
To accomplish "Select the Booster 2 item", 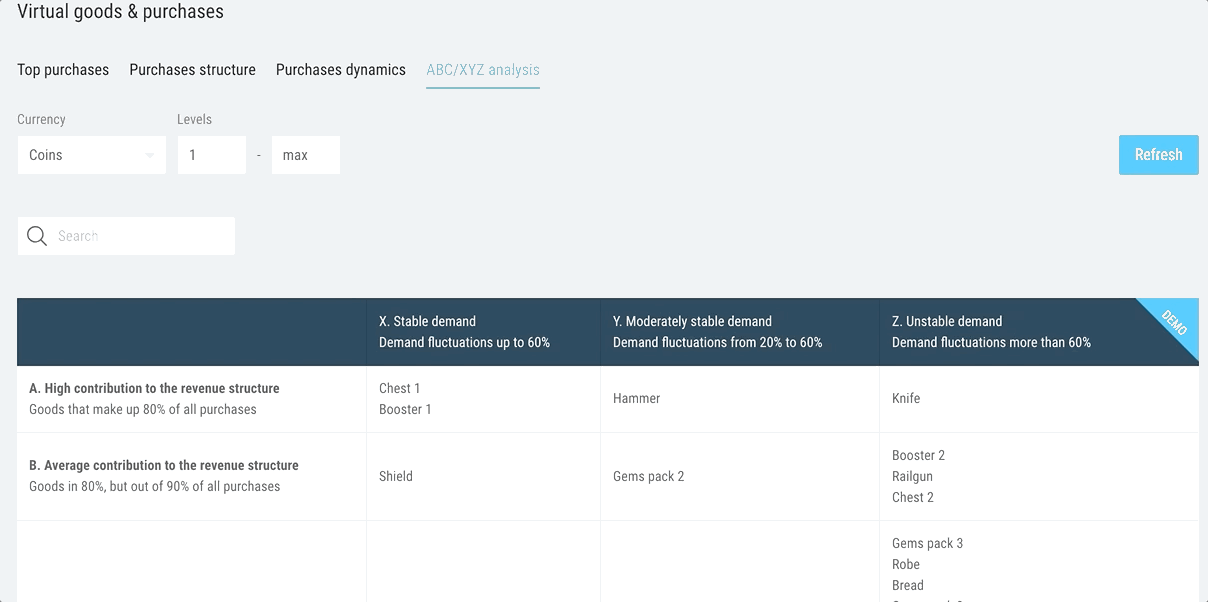I will click(x=918, y=455).
